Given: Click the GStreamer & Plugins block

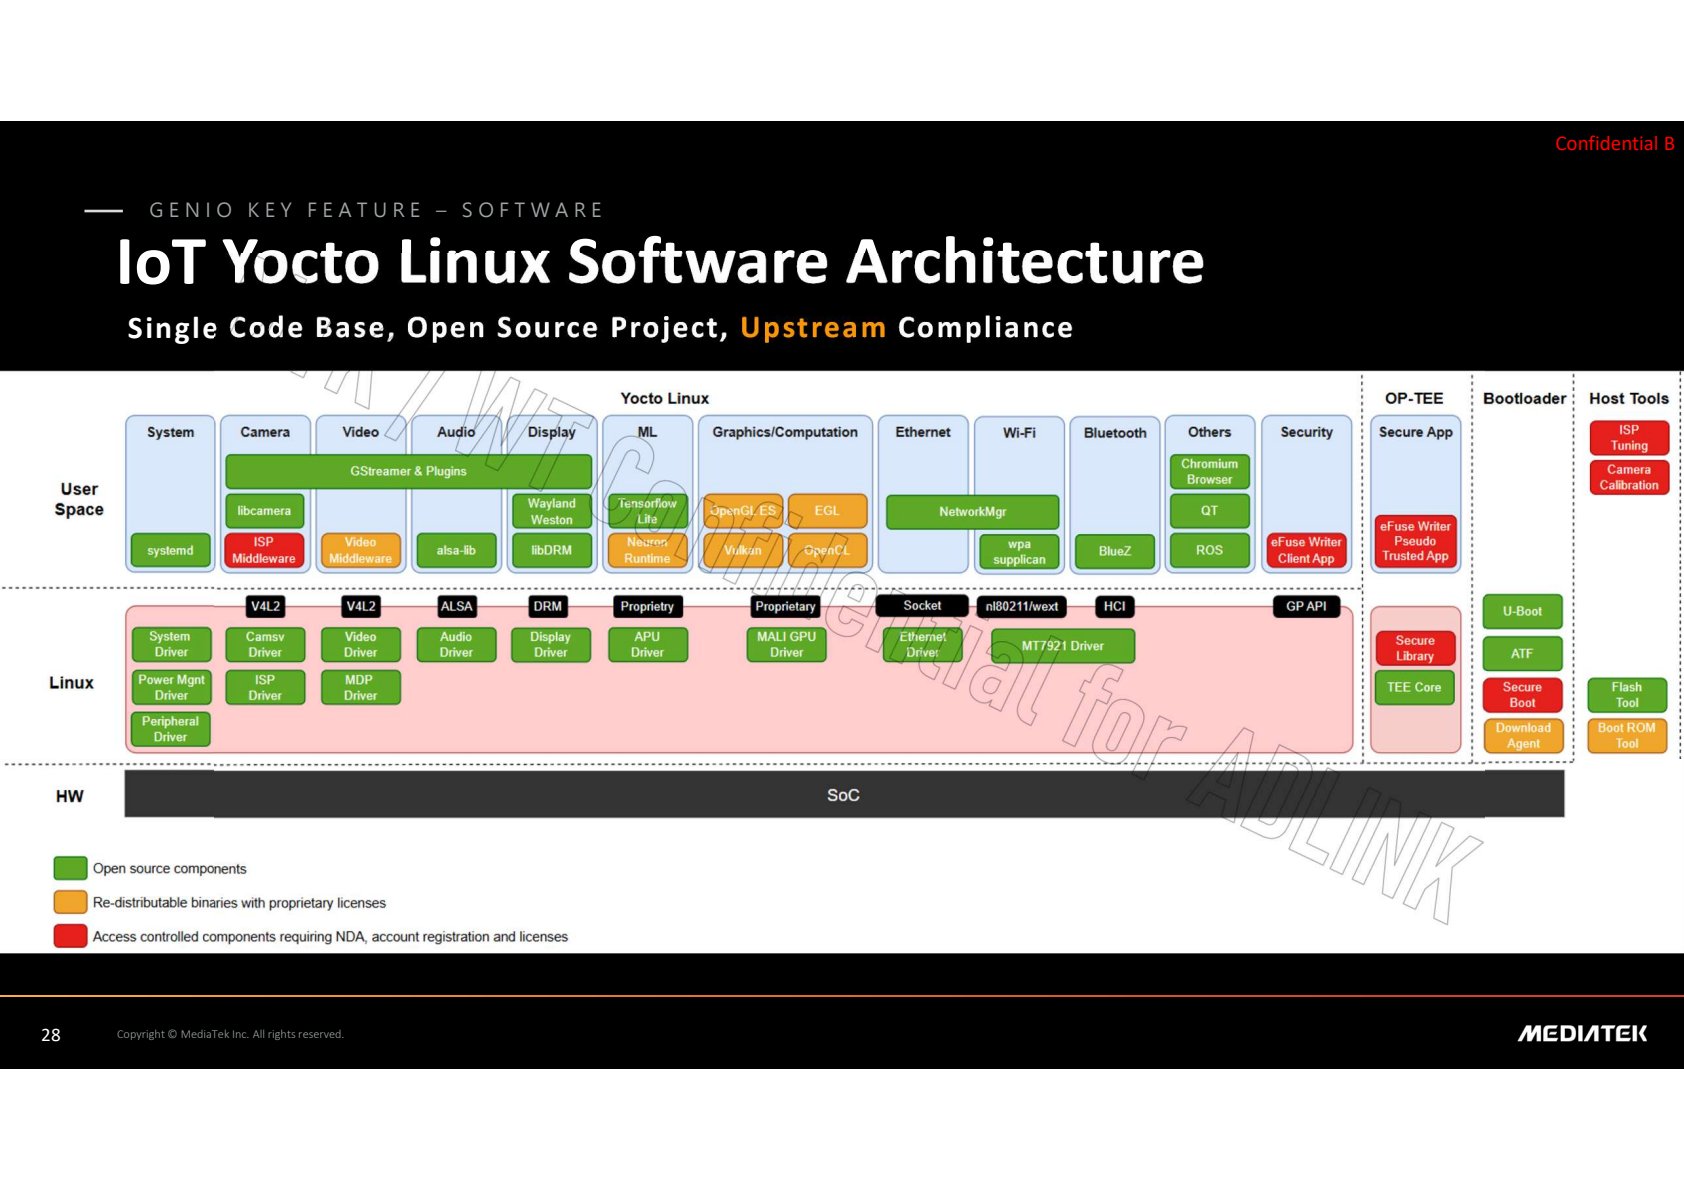Looking at the screenshot, I should [x=408, y=471].
